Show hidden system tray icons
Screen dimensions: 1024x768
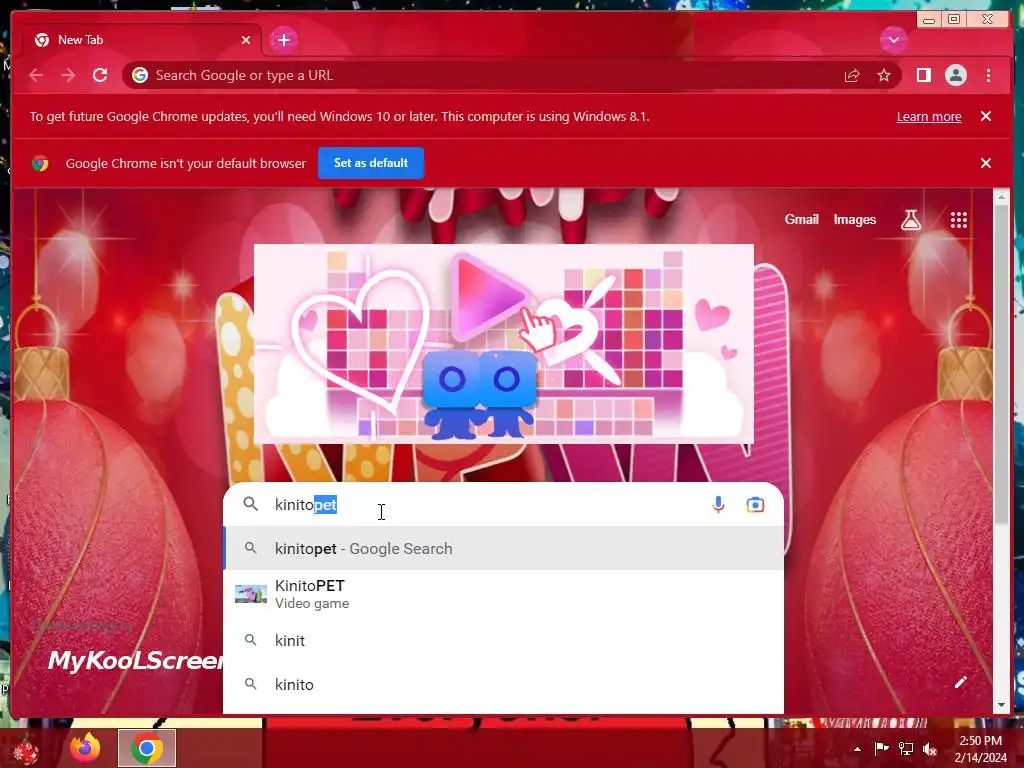(857, 749)
